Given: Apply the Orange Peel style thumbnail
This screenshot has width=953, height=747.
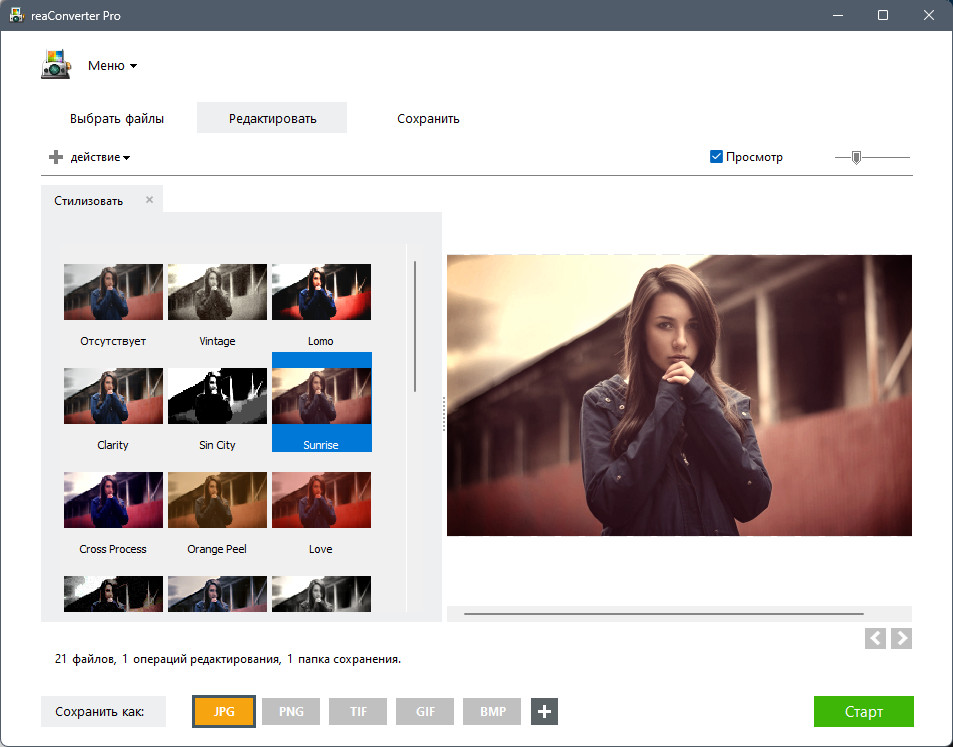Looking at the screenshot, I should click(217, 500).
